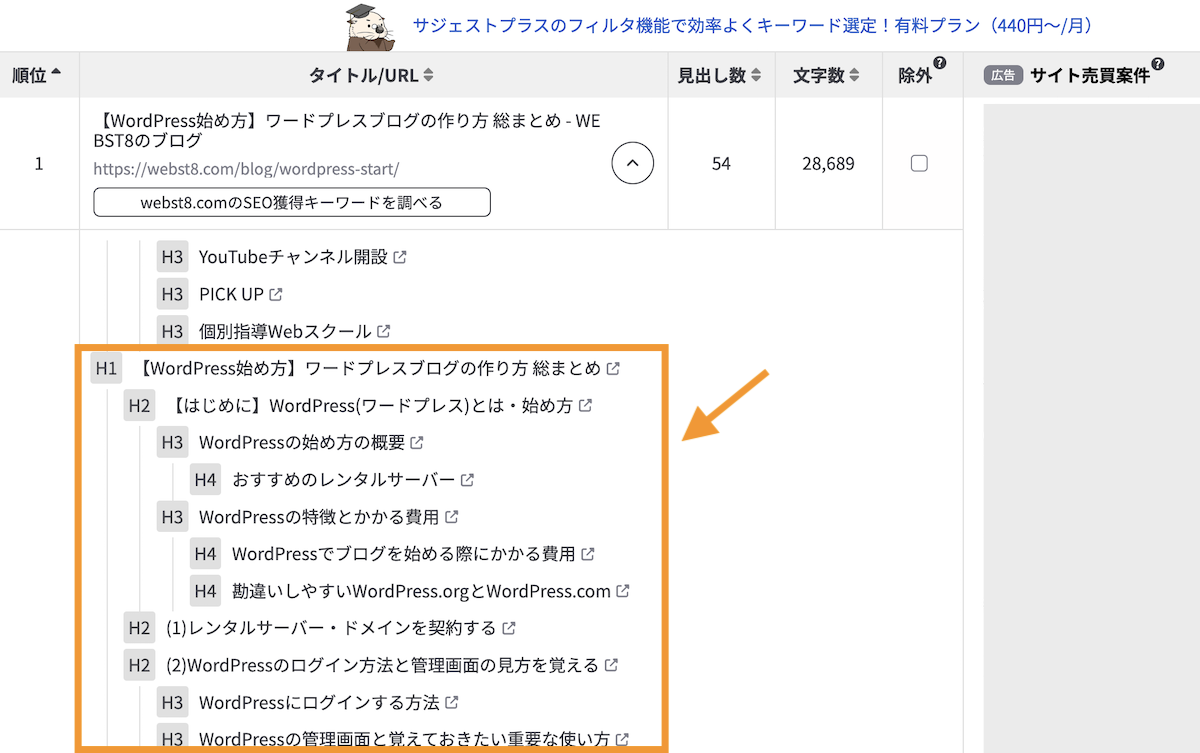Viewport: 1200px width, 753px height.
Task: Click (2)WordPressのログイン方法と管理画面 text
Action: tap(382, 665)
